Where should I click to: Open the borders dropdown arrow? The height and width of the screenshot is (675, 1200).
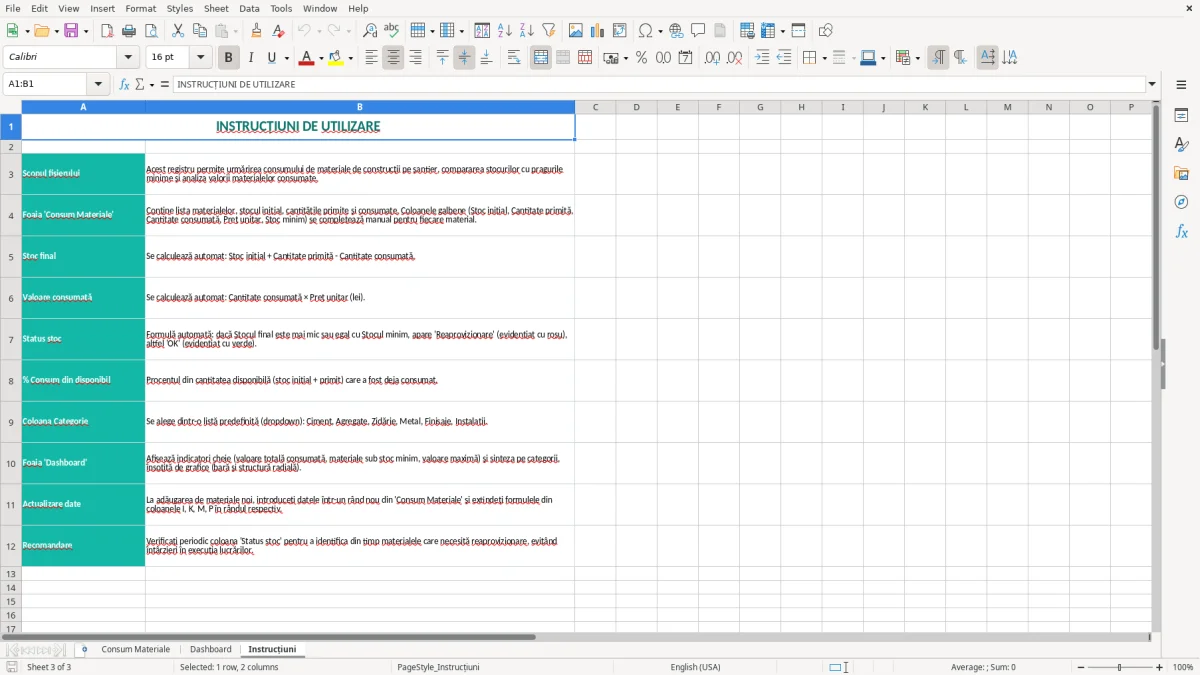(823, 58)
